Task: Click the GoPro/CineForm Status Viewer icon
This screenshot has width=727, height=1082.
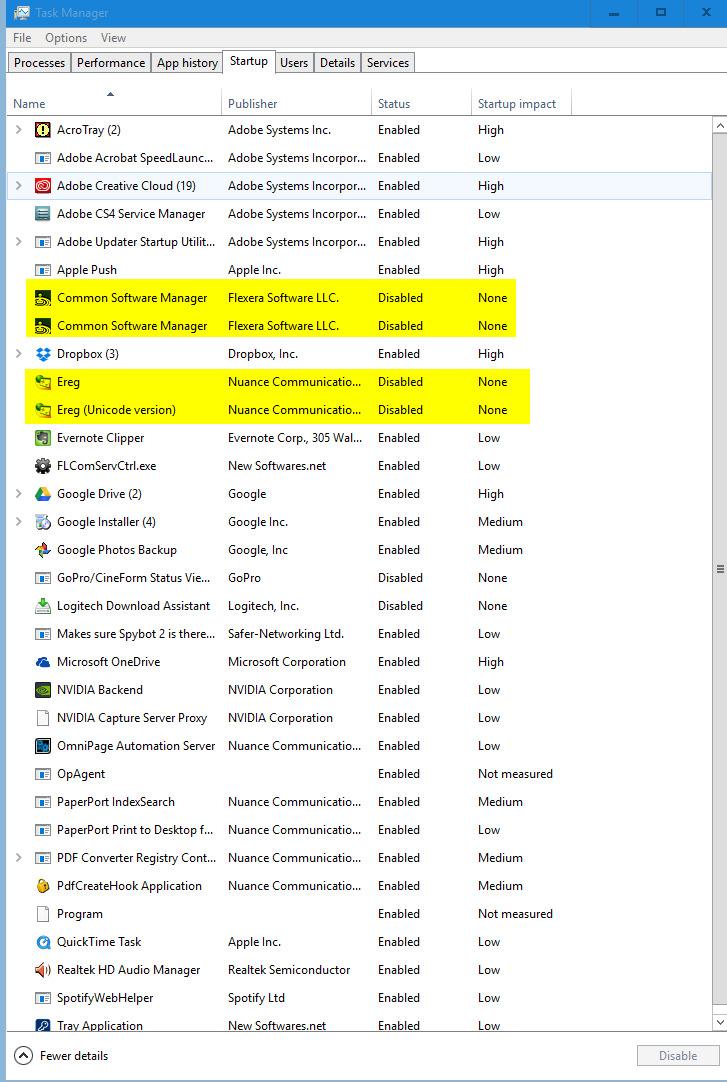Action: [43, 578]
